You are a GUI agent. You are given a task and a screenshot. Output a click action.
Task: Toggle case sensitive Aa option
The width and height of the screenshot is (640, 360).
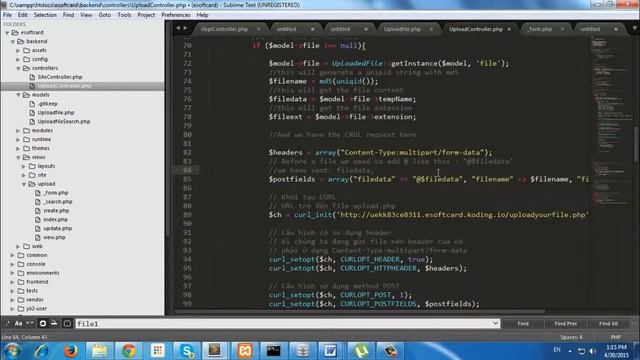click(x=18, y=324)
